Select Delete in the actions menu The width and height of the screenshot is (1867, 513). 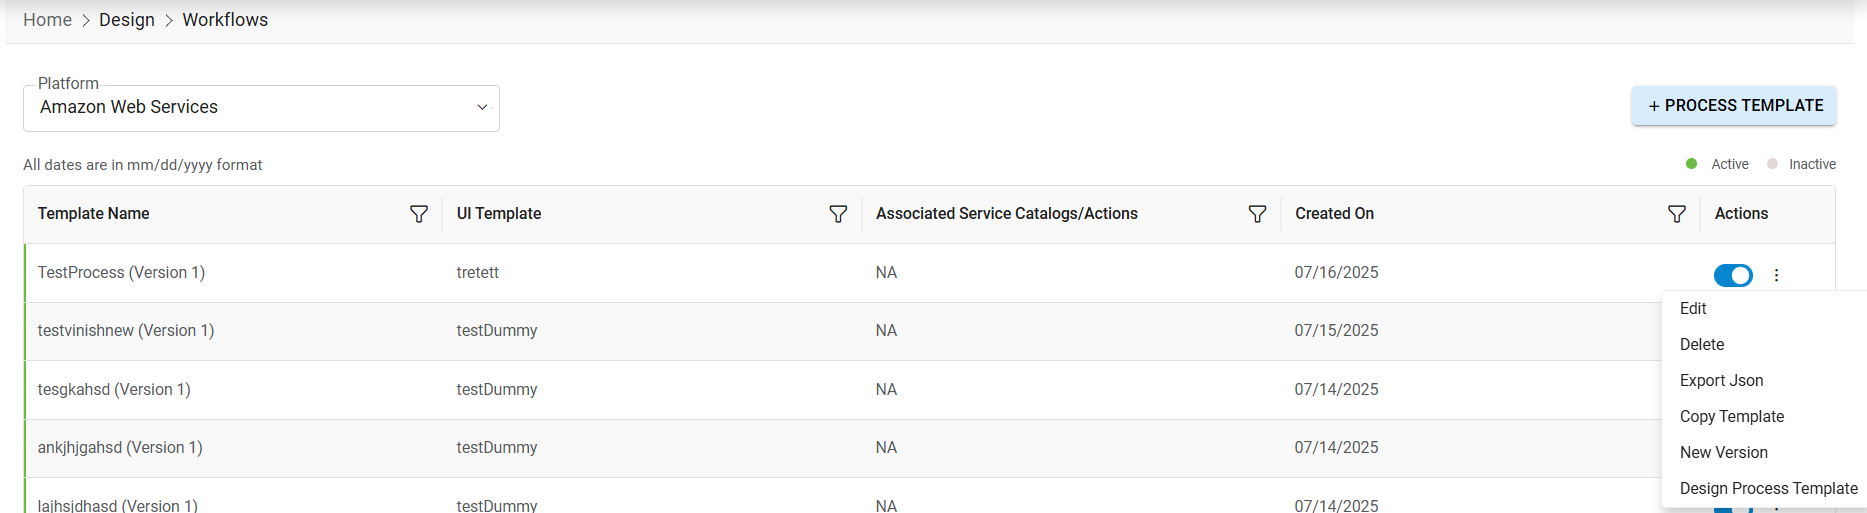pos(1702,345)
